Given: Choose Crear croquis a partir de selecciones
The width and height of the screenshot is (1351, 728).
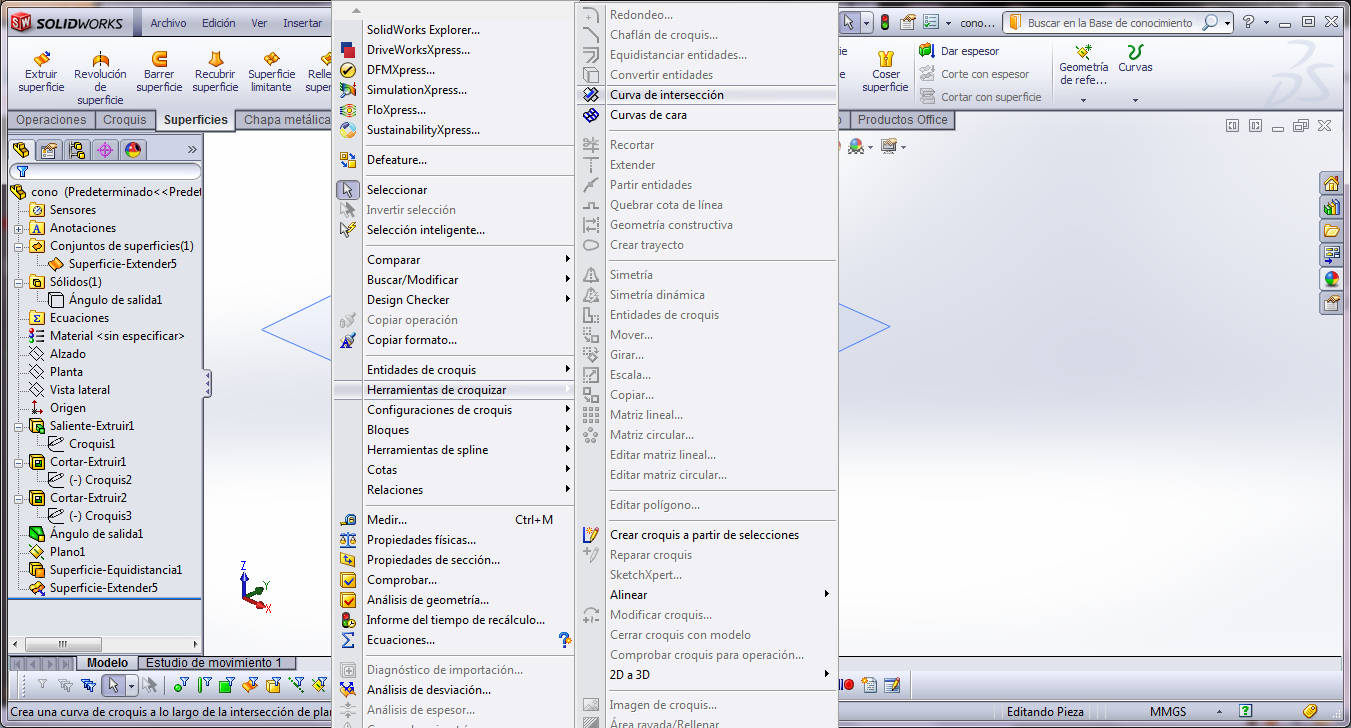Looking at the screenshot, I should 707,535.
